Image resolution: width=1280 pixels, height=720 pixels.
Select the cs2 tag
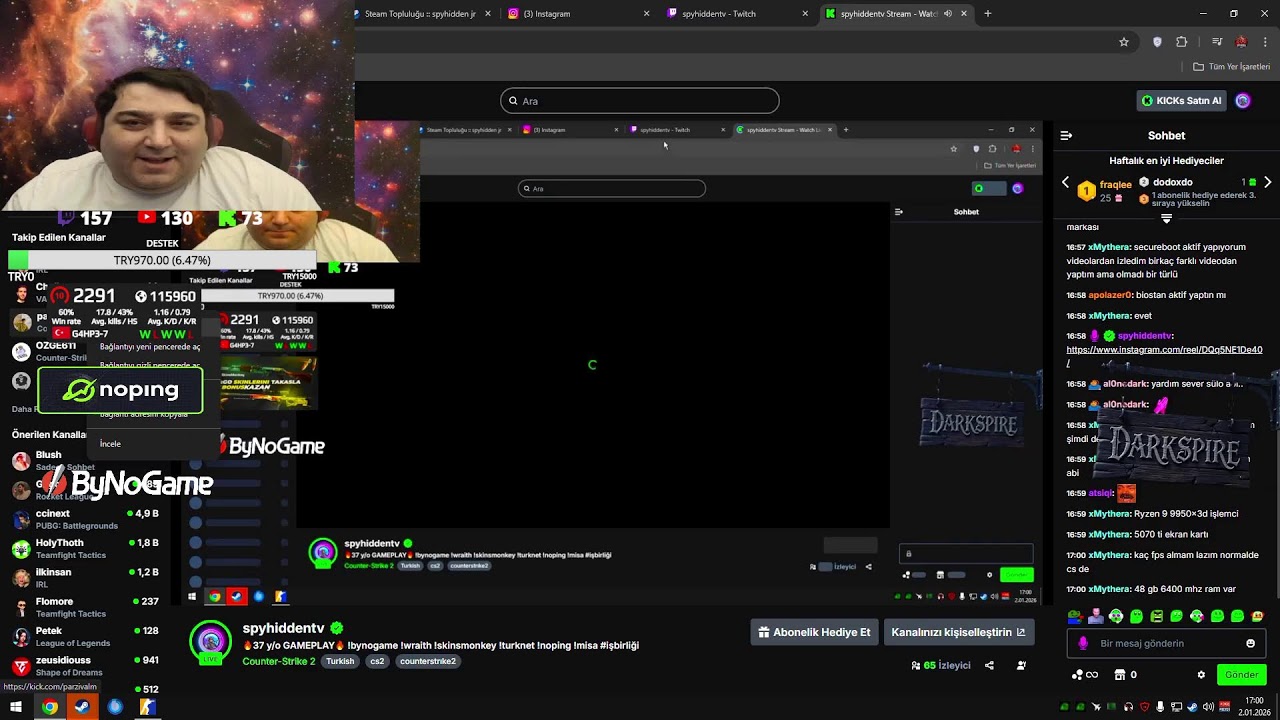tap(377, 661)
